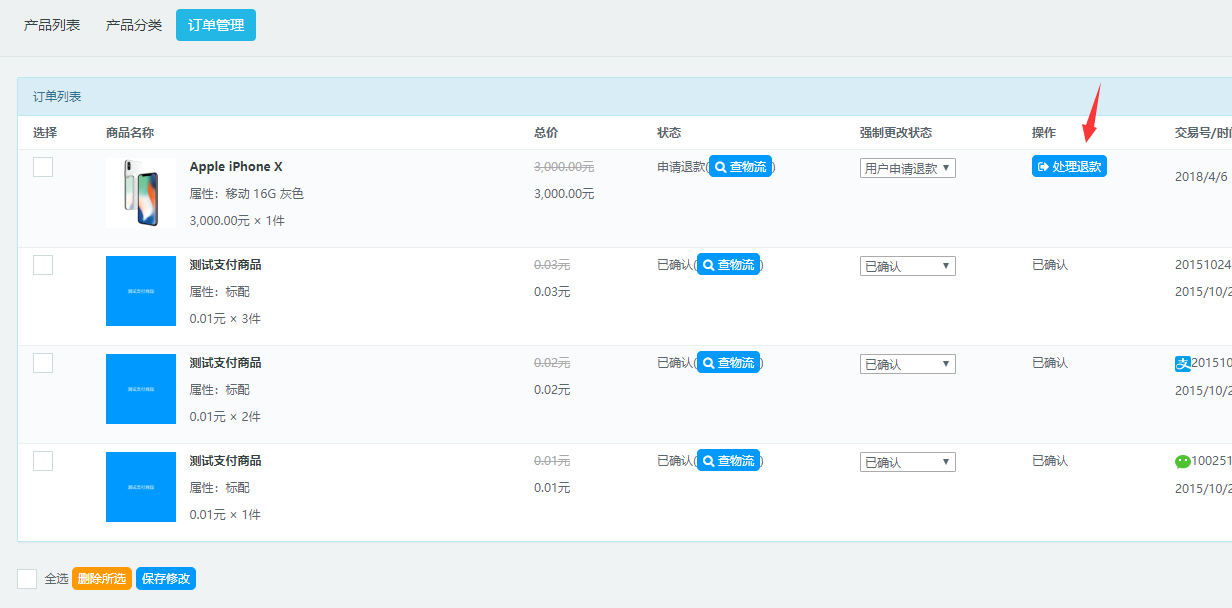Check logistics for the 0.02元 test order
This screenshot has height=608, width=1232.
(x=728, y=363)
